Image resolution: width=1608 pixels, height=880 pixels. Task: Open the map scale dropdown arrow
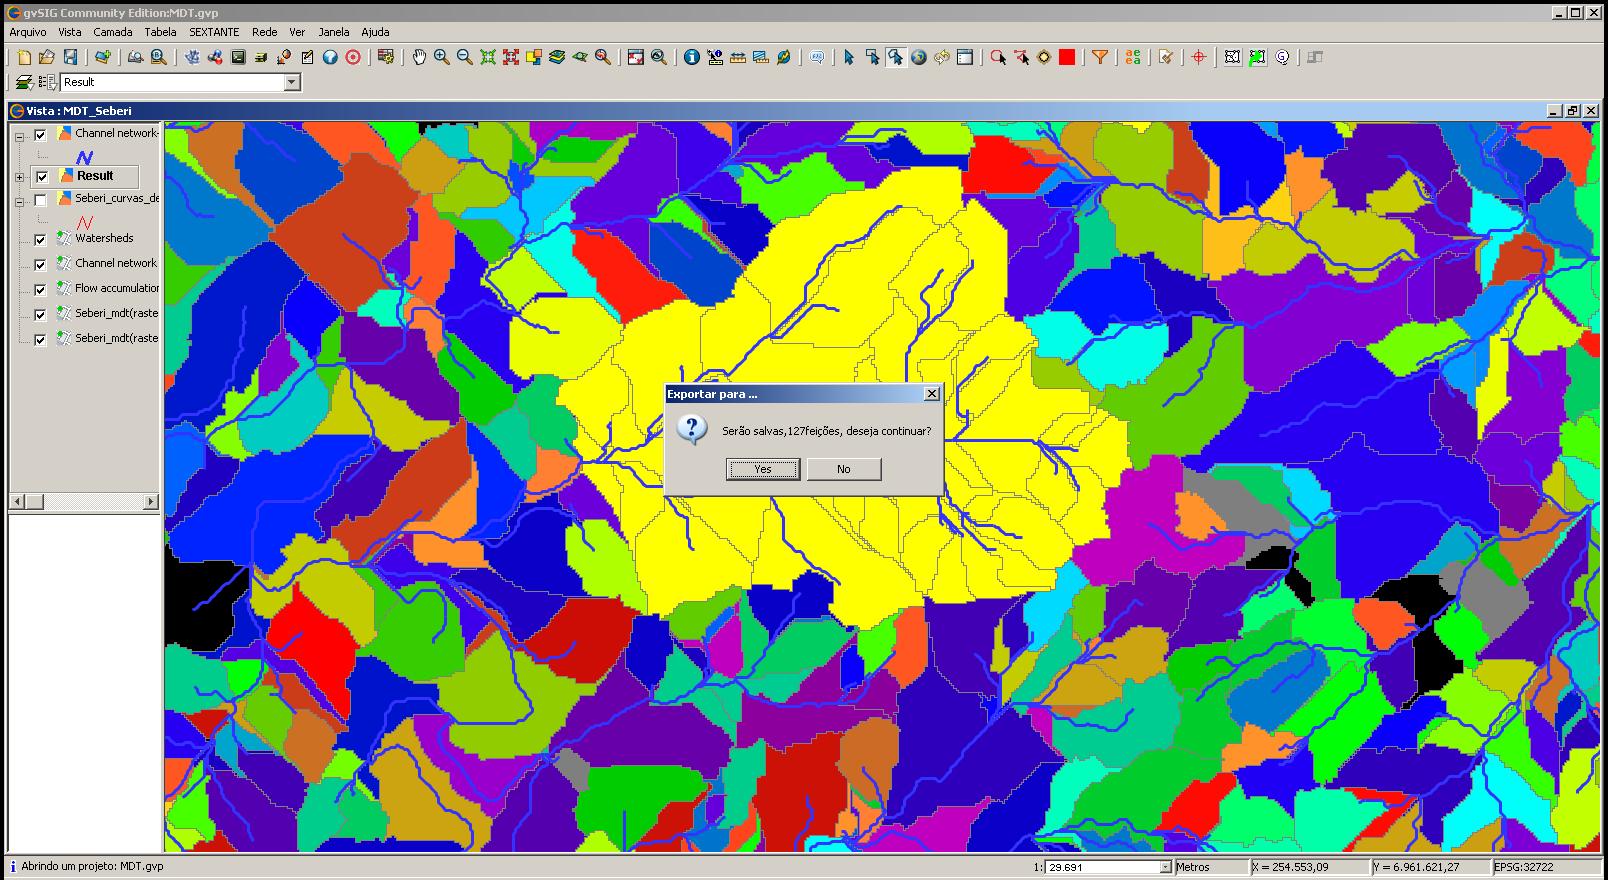tap(1165, 867)
